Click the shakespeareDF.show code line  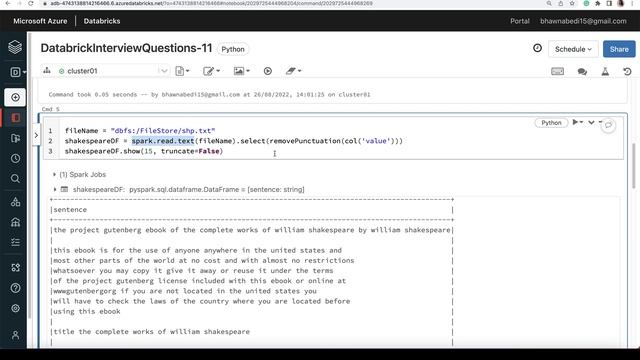pos(144,151)
